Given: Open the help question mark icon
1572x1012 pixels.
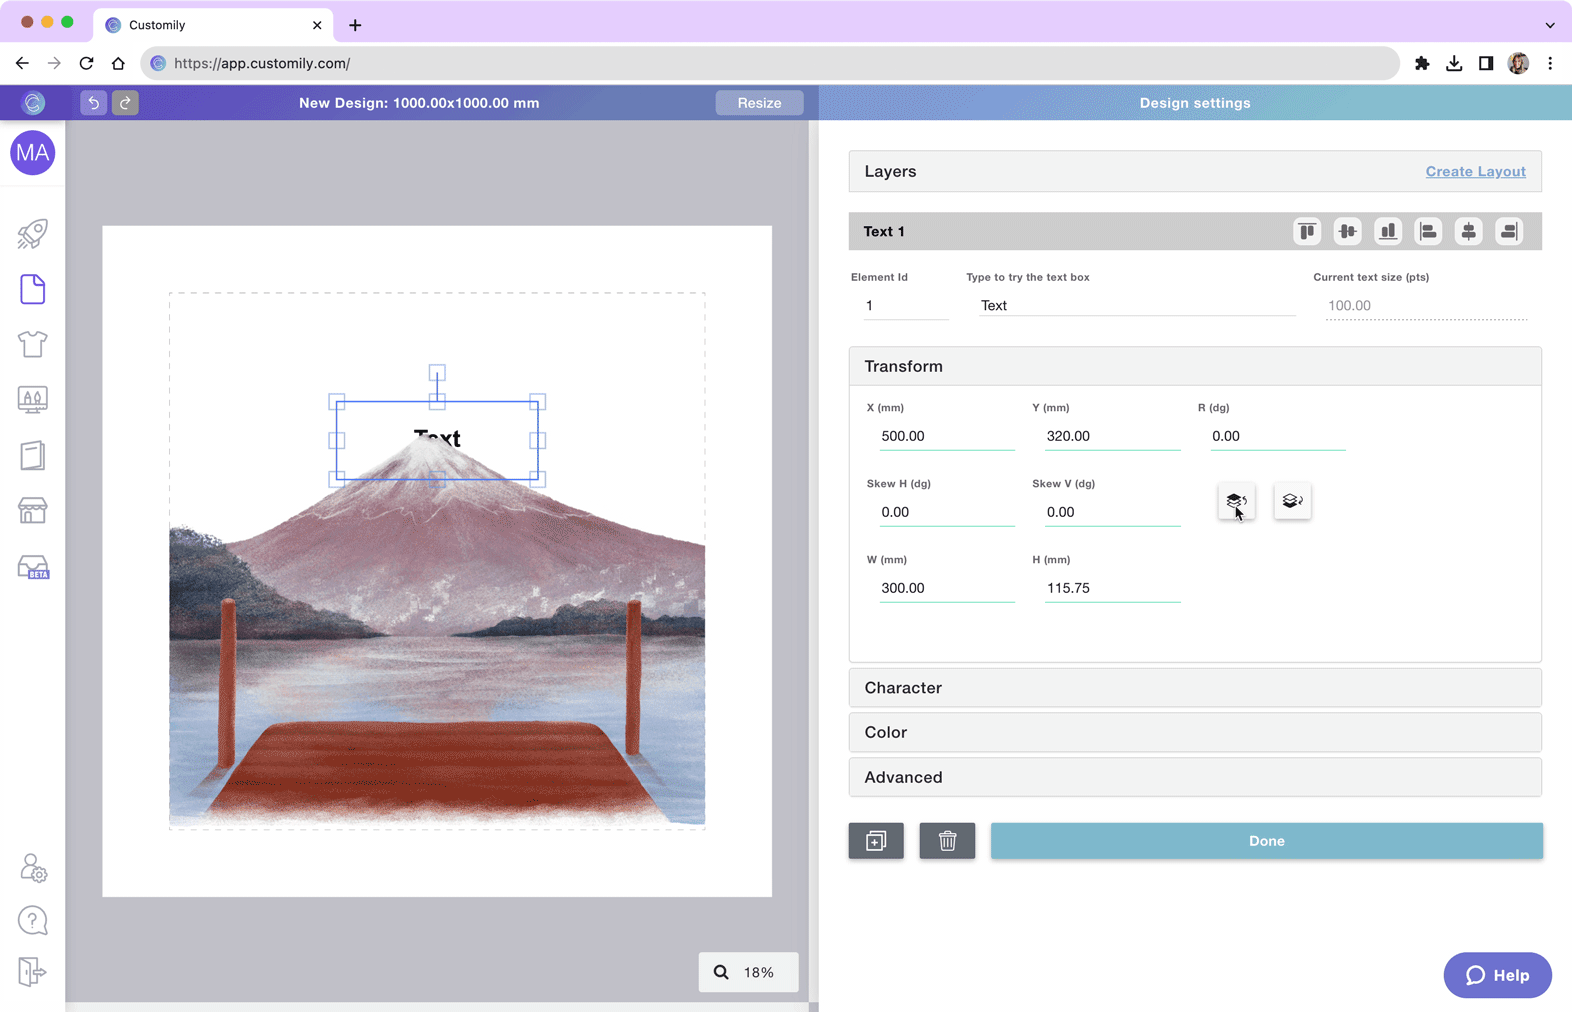Looking at the screenshot, I should tap(32, 920).
